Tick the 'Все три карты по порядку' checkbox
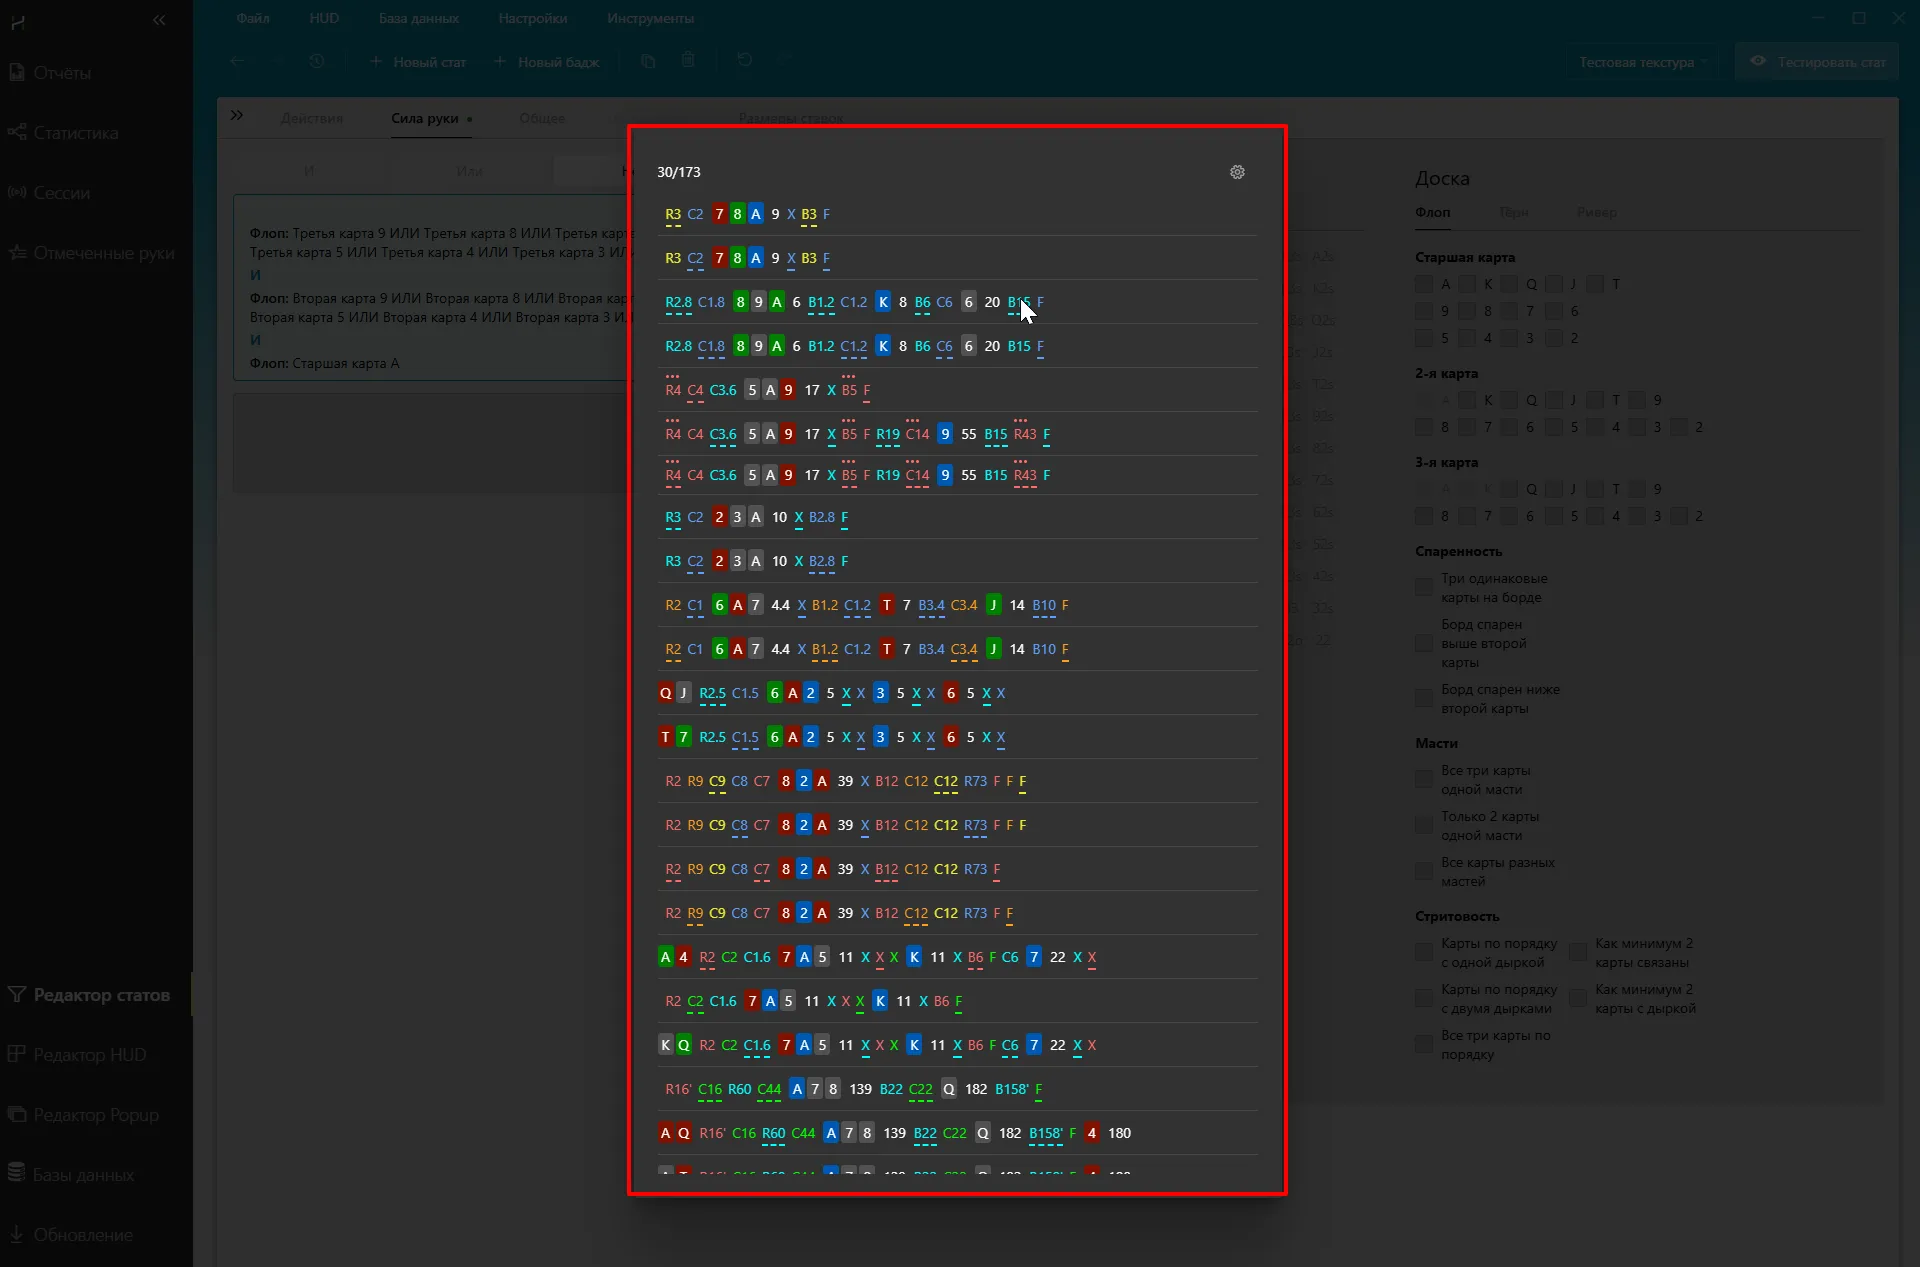The height and width of the screenshot is (1267, 1920). click(1424, 1045)
